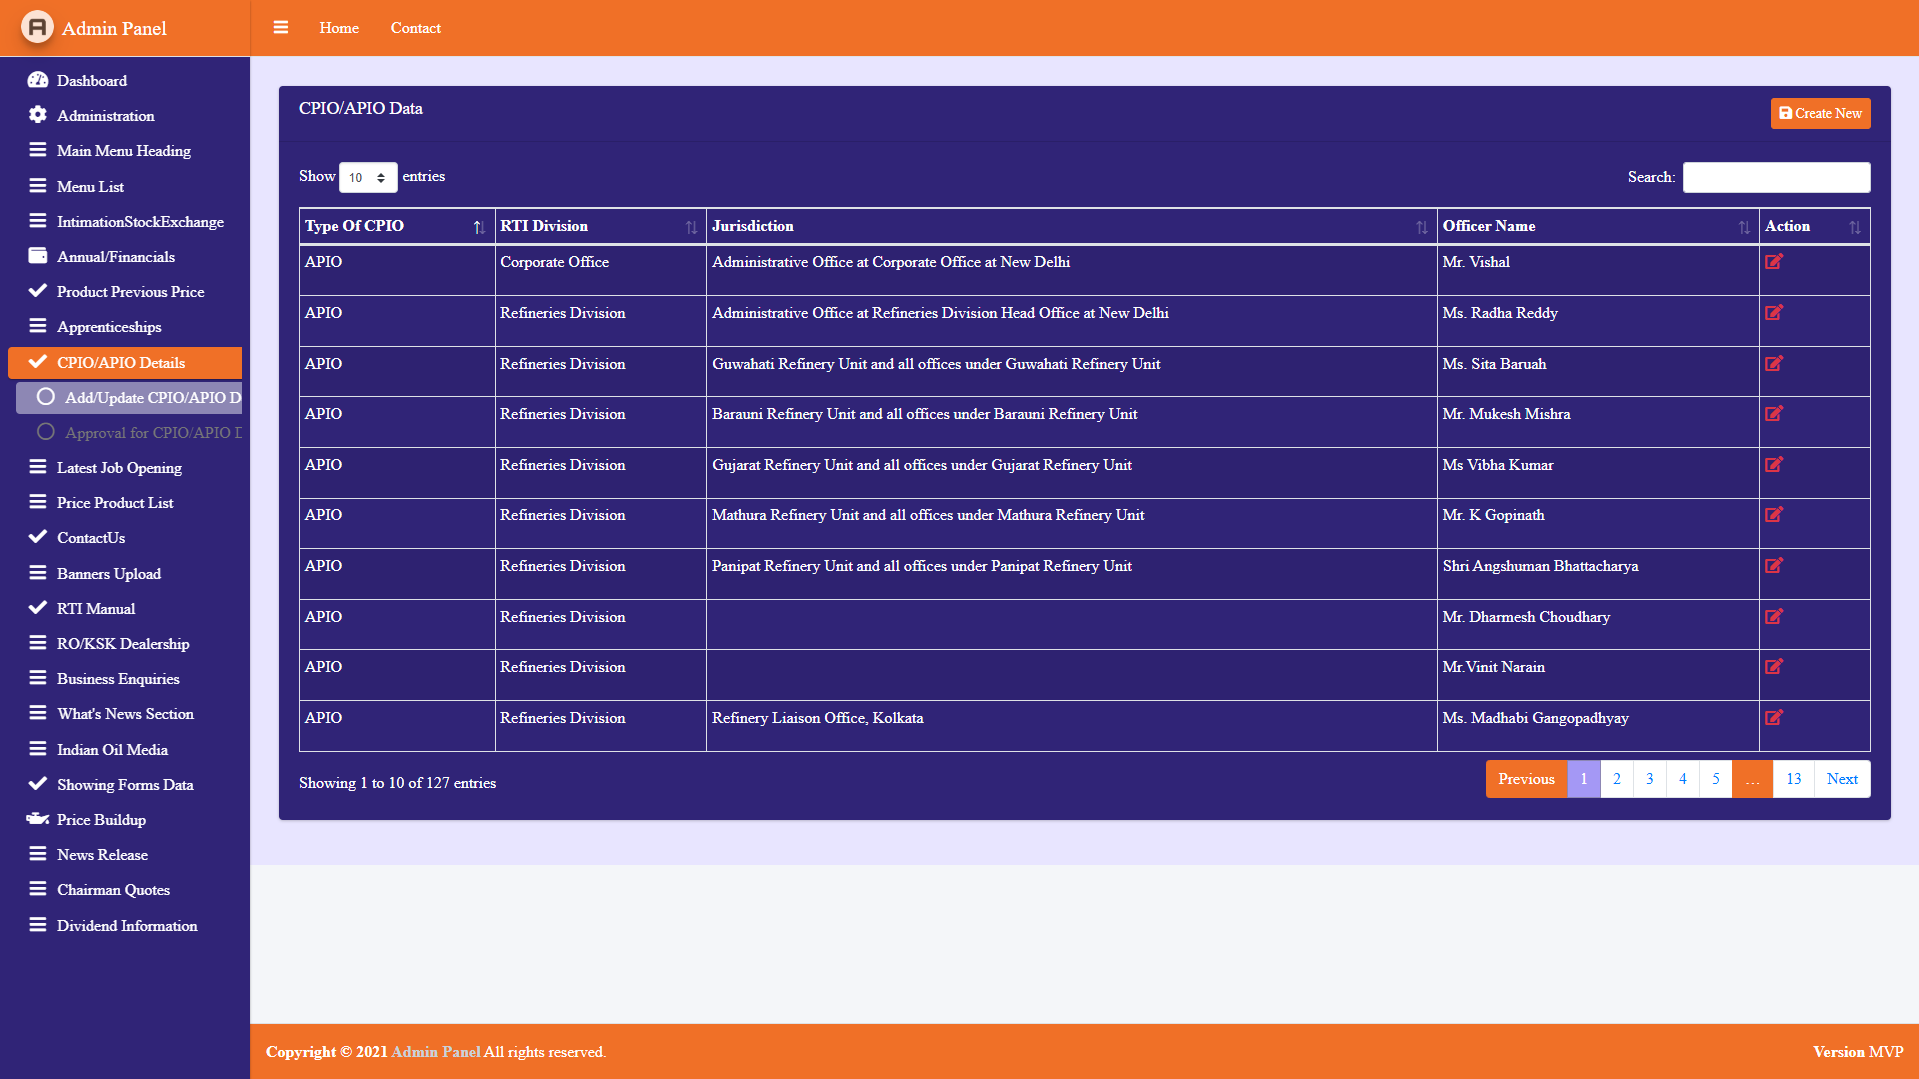The width and height of the screenshot is (1919, 1079).
Task: Edit Ms. Radha Reddy's entry with action icon
Action: coord(1775,313)
